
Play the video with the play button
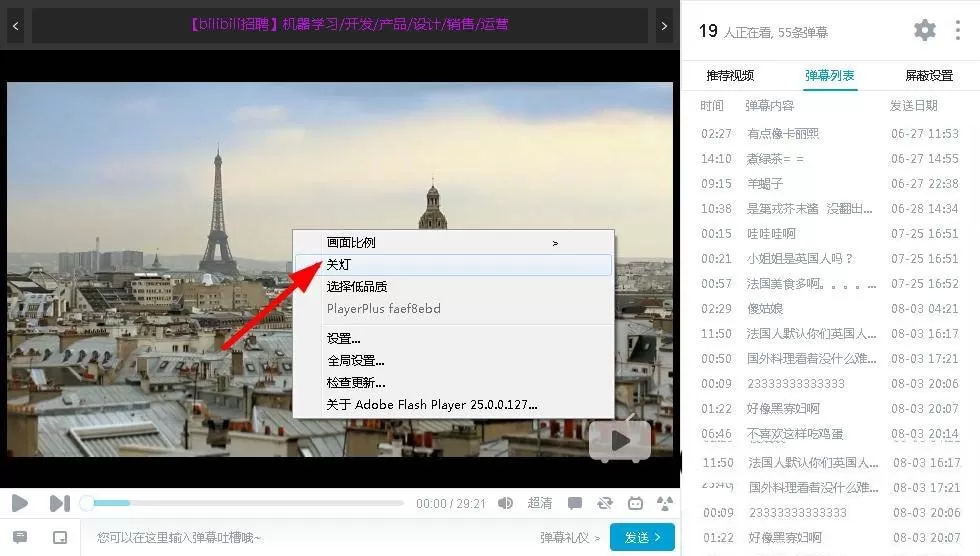pos(19,503)
